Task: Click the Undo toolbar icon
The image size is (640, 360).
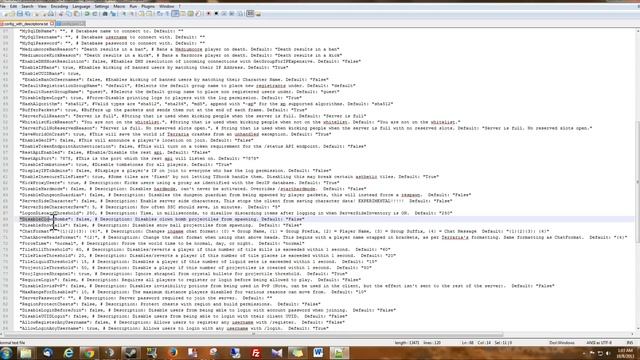Action: (x=87, y=14)
